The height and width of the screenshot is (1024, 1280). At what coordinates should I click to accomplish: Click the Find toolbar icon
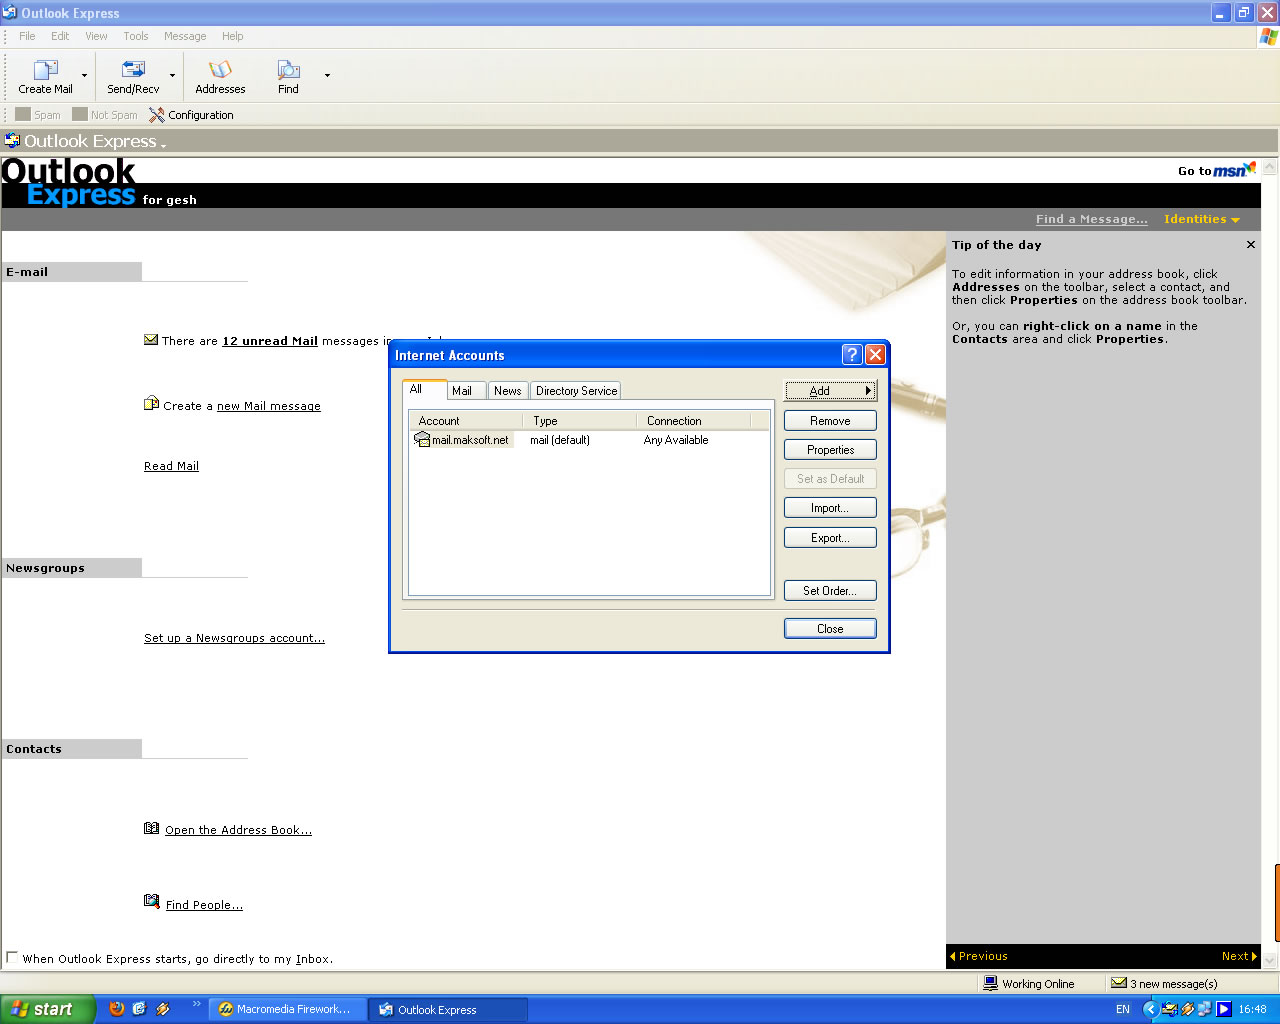(x=288, y=70)
